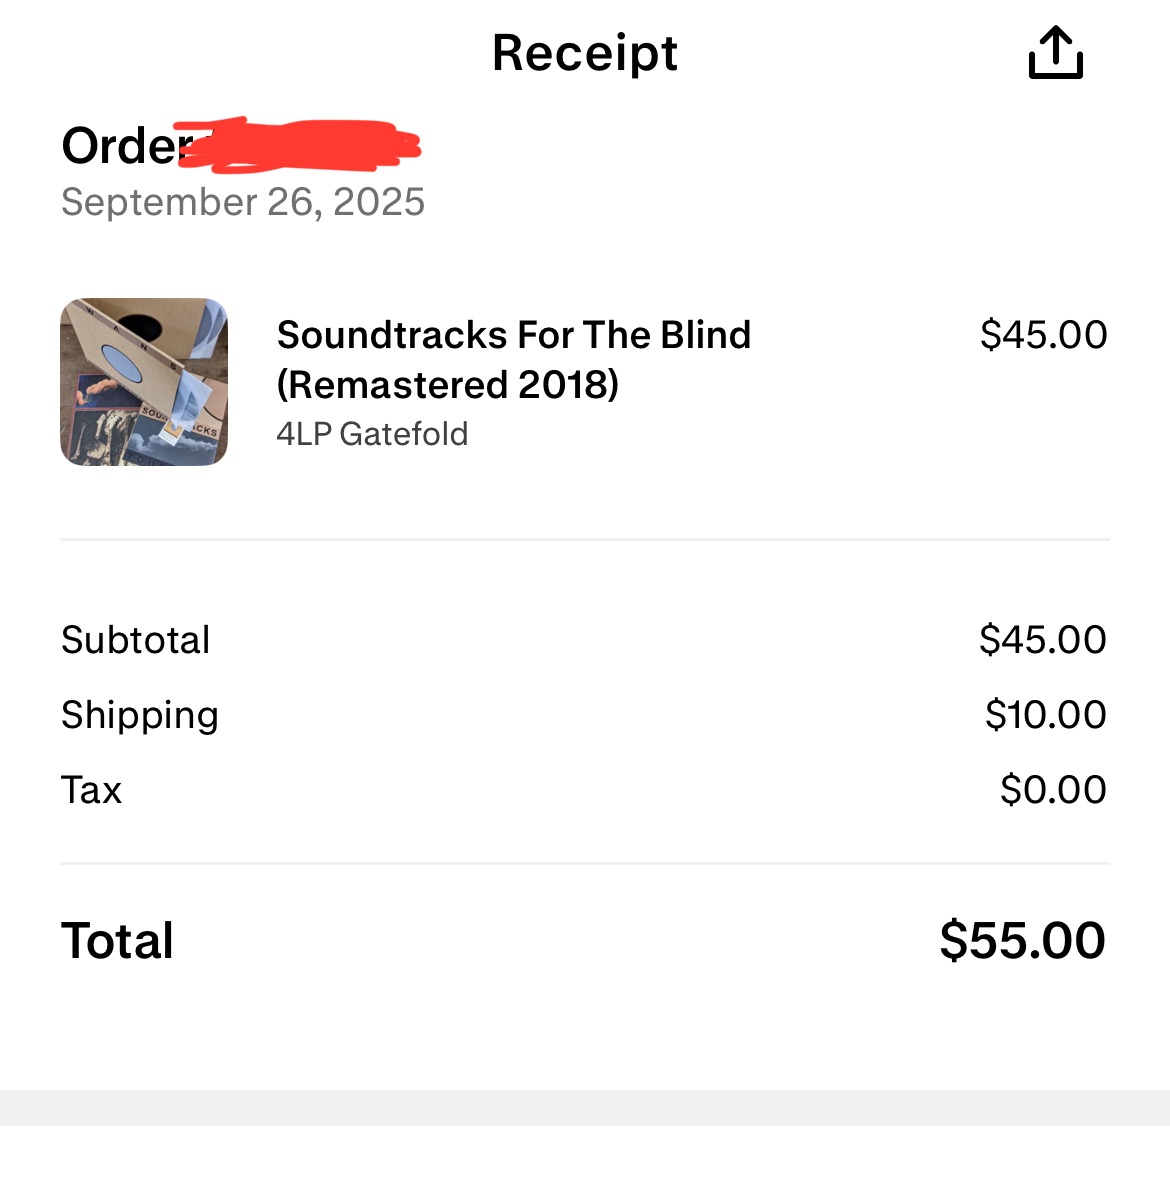This screenshot has width=1170, height=1178.
Task: Select the Subtotal label
Action: 136,640
